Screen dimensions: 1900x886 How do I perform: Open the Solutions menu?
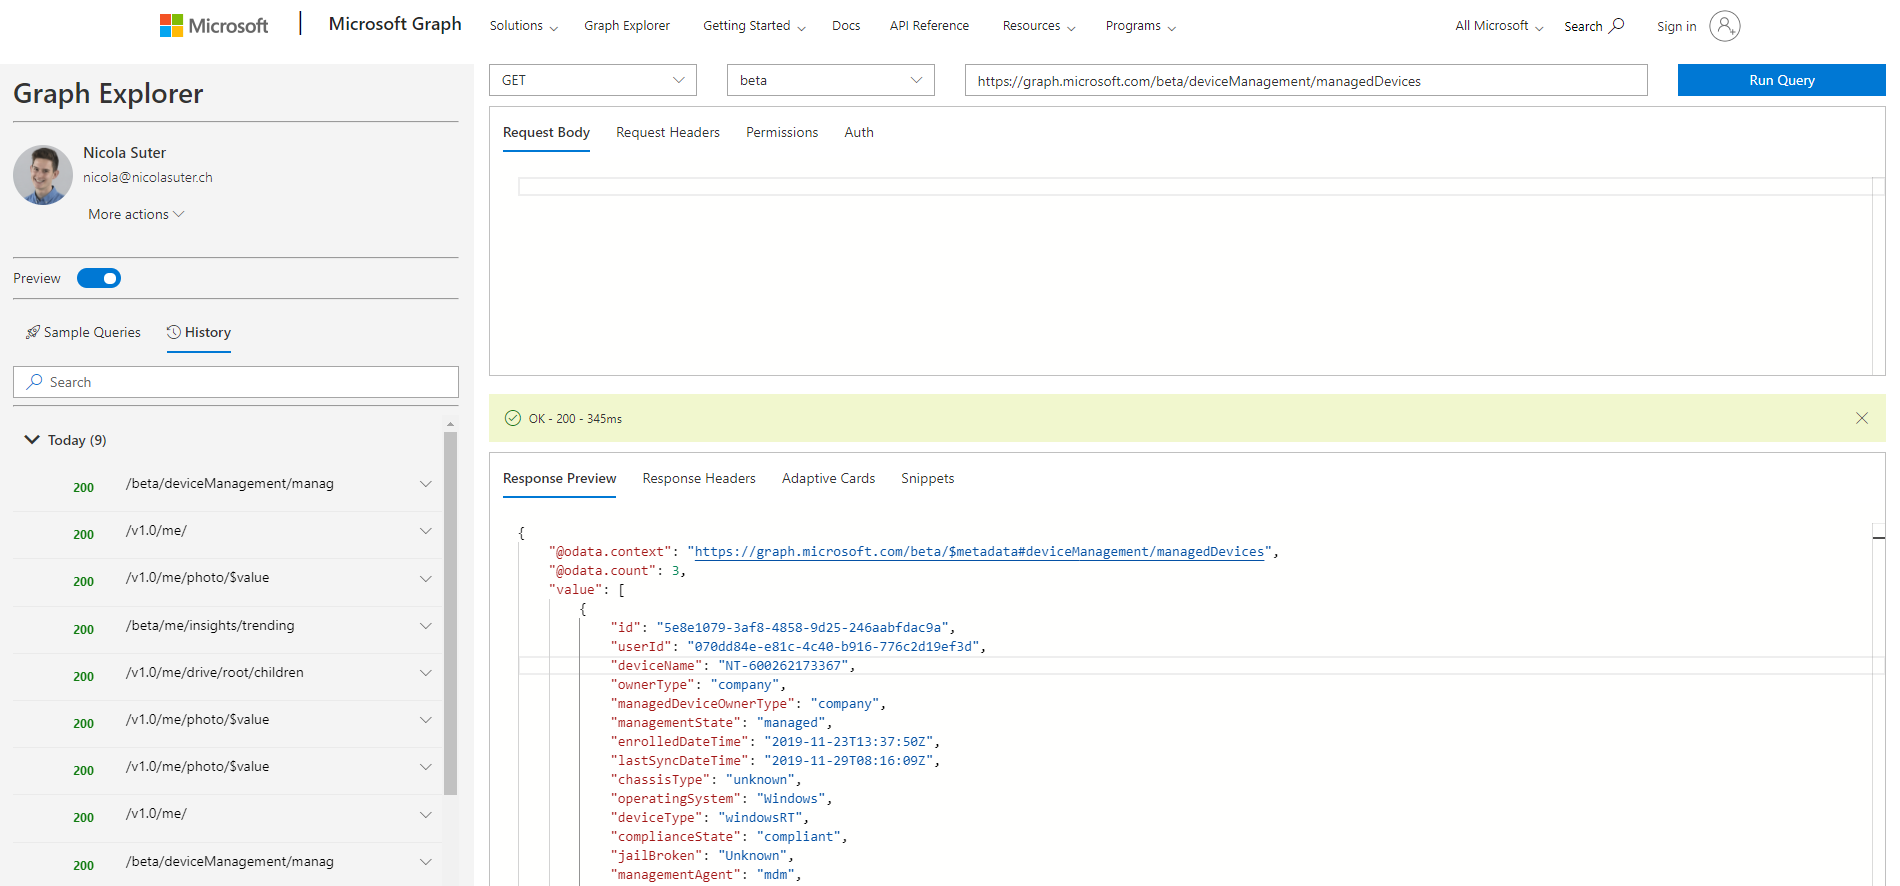(x=523, y=26)
